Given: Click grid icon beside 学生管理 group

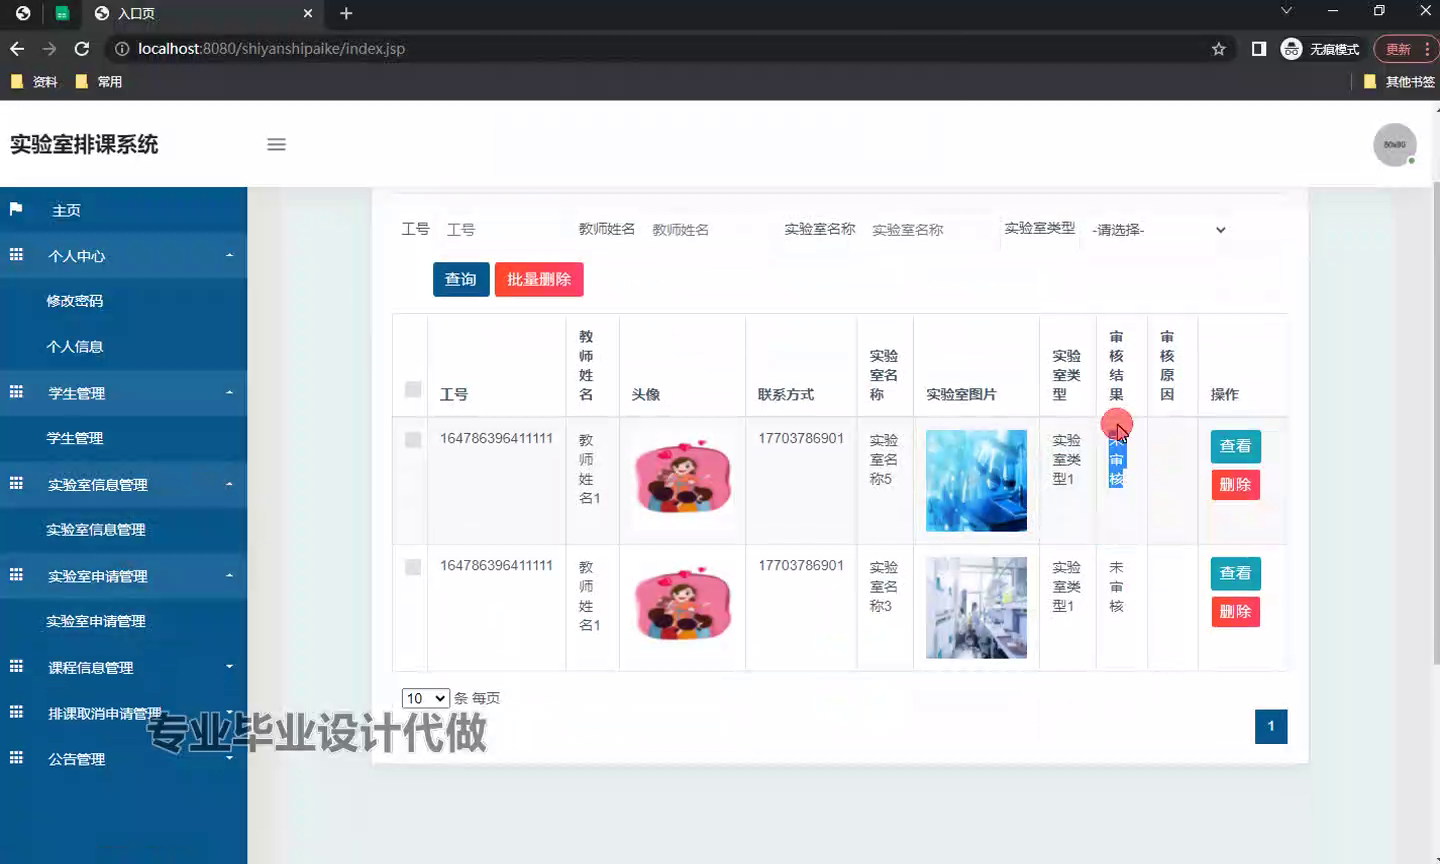Looking at the screenshot, I should pyautogui.click(x=16, y=392).
